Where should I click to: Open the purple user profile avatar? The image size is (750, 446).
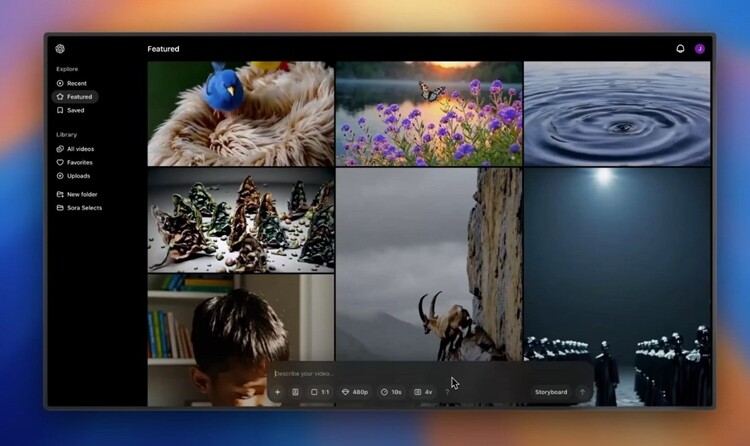tap(700, 48)
